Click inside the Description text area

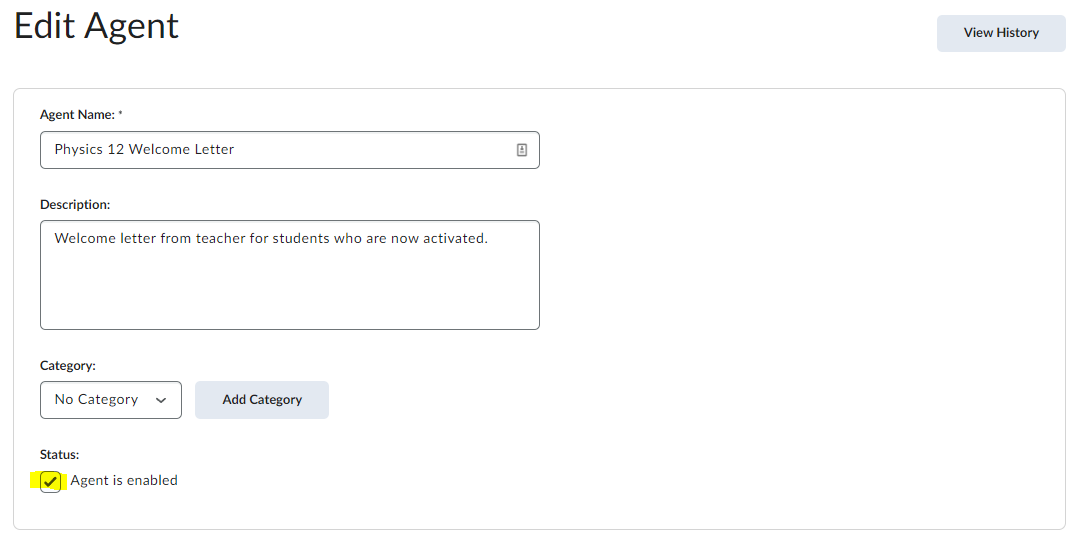click(289, 275)
